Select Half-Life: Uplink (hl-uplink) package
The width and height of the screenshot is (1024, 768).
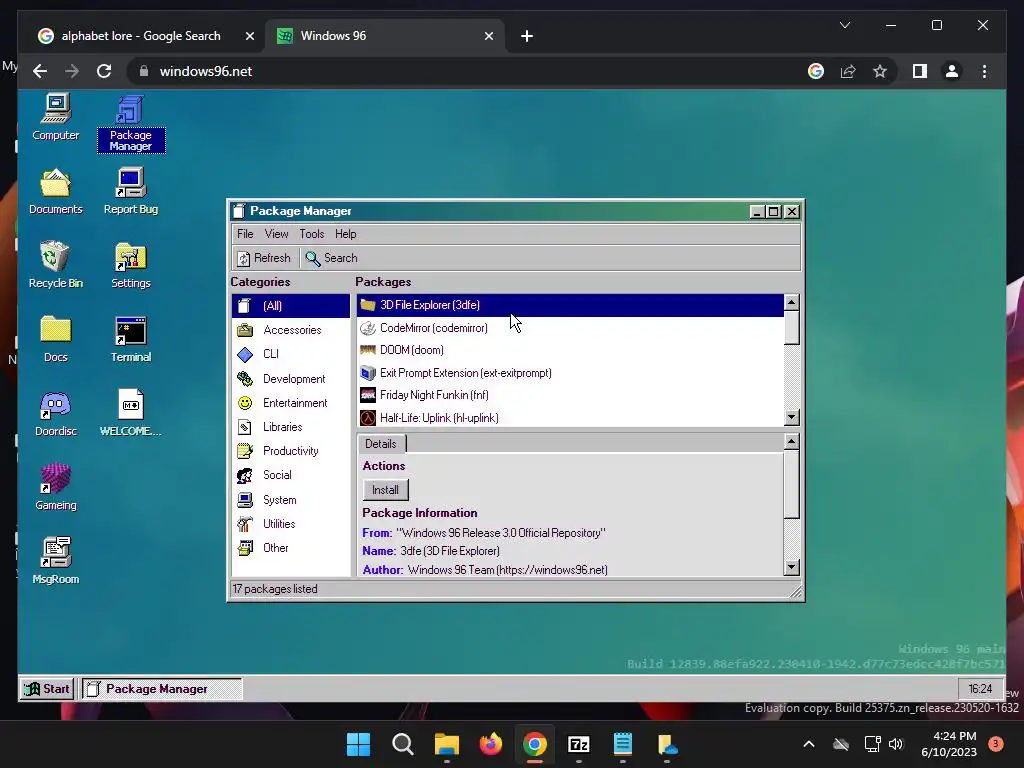[570, 418]
